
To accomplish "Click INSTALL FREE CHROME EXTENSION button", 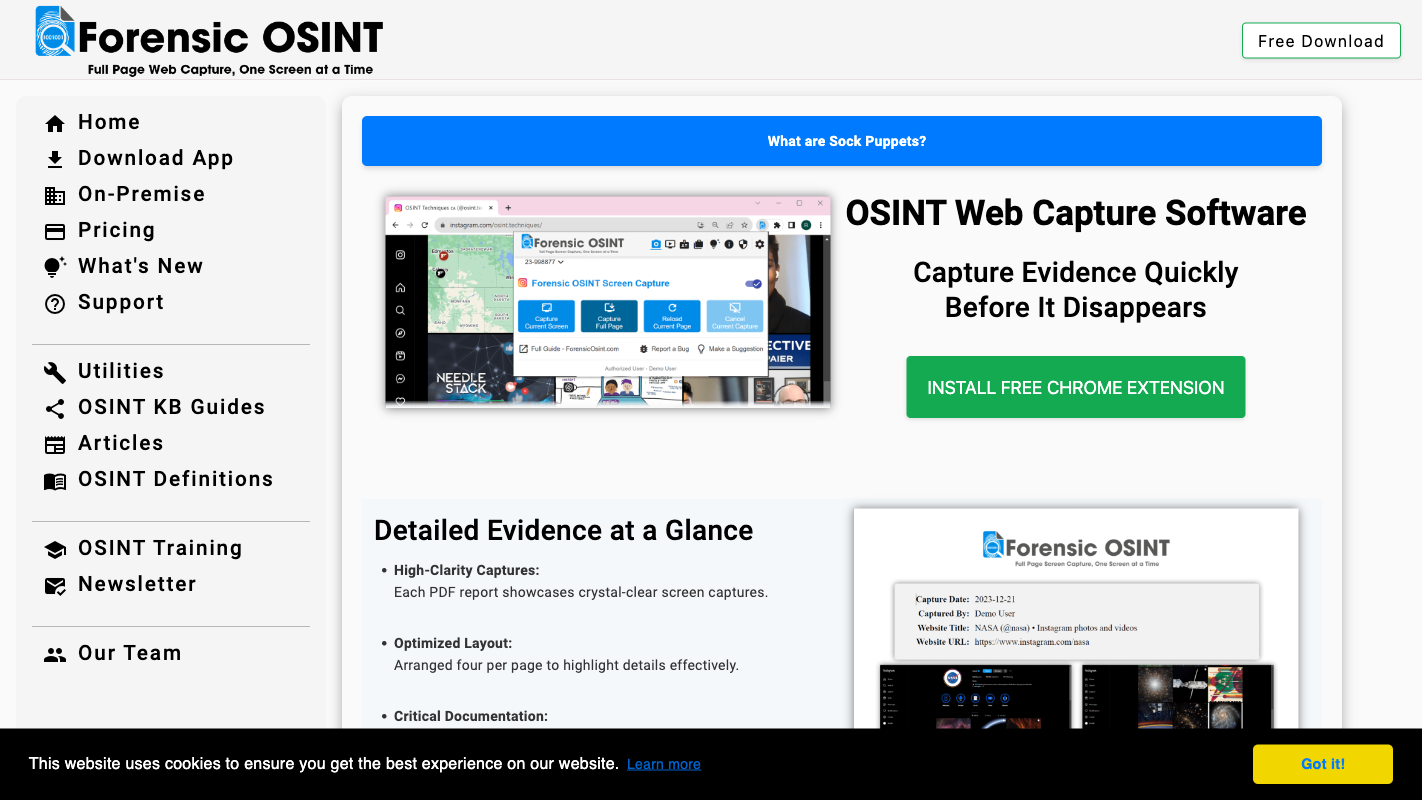I will [x=1076, y=387].
